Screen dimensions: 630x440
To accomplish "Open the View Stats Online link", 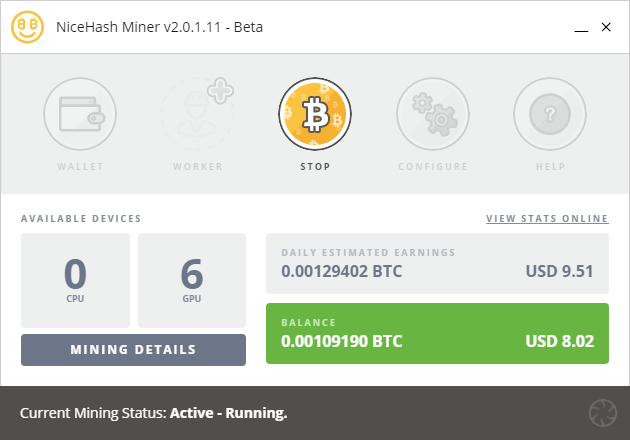I will tap(547, 218).
